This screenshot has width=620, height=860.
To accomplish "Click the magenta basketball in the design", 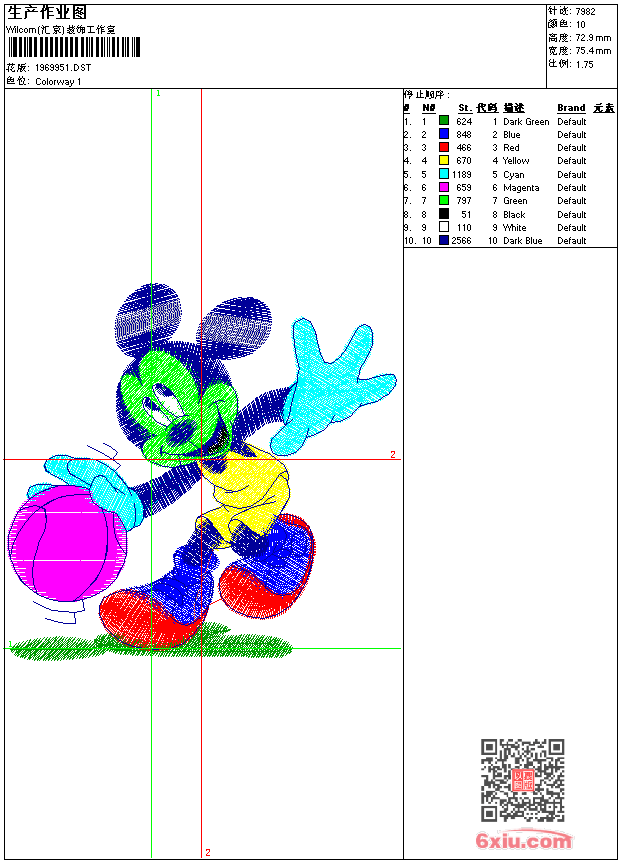I will 66,546.
